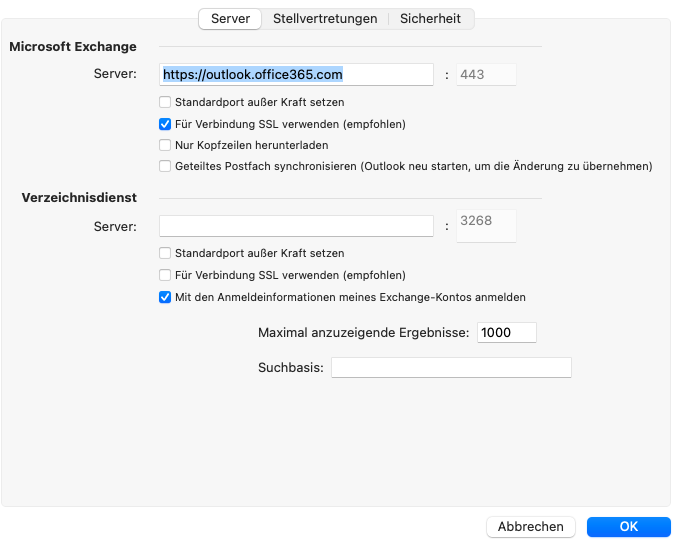Enable SSL for the Verzeichnisdienst connection
This screenshot has height=548, width=676.
point(165,275)
